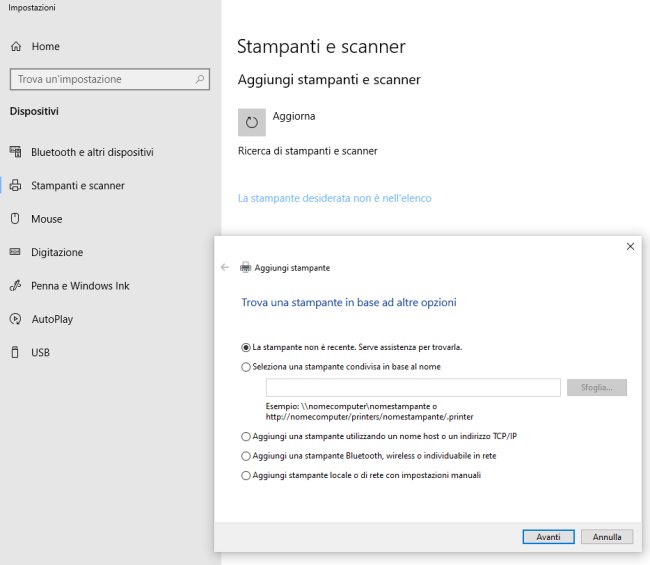
Task: Click the 'Stampanti e scanner' page title
Action: click(x=321, y=46)
